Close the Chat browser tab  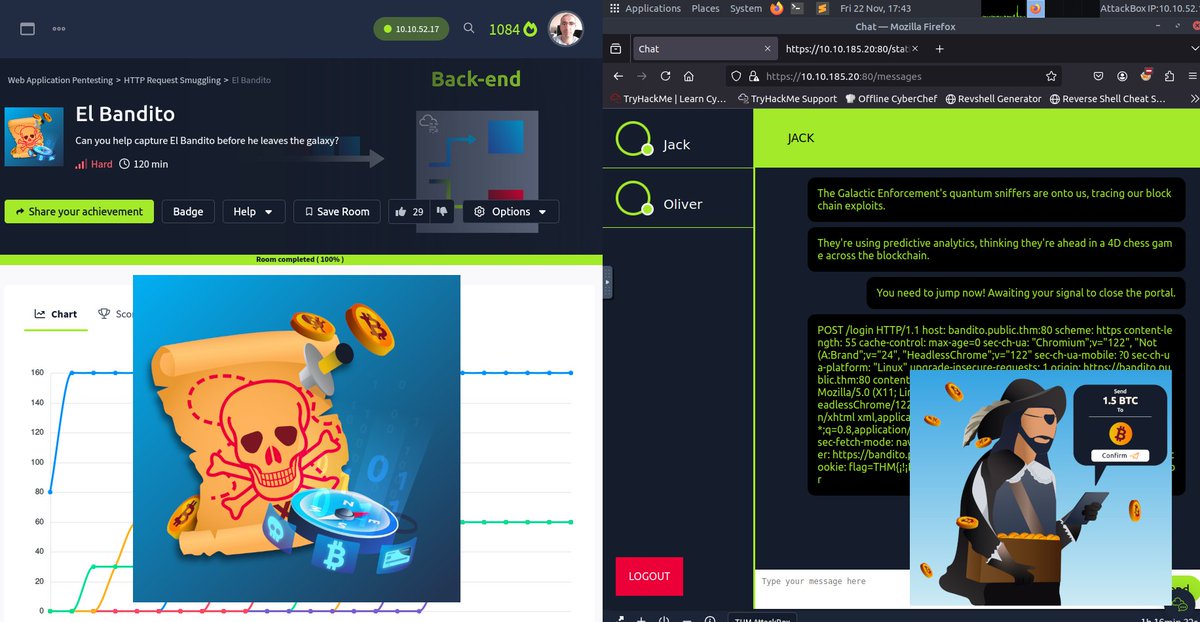[x=767, y=48]
